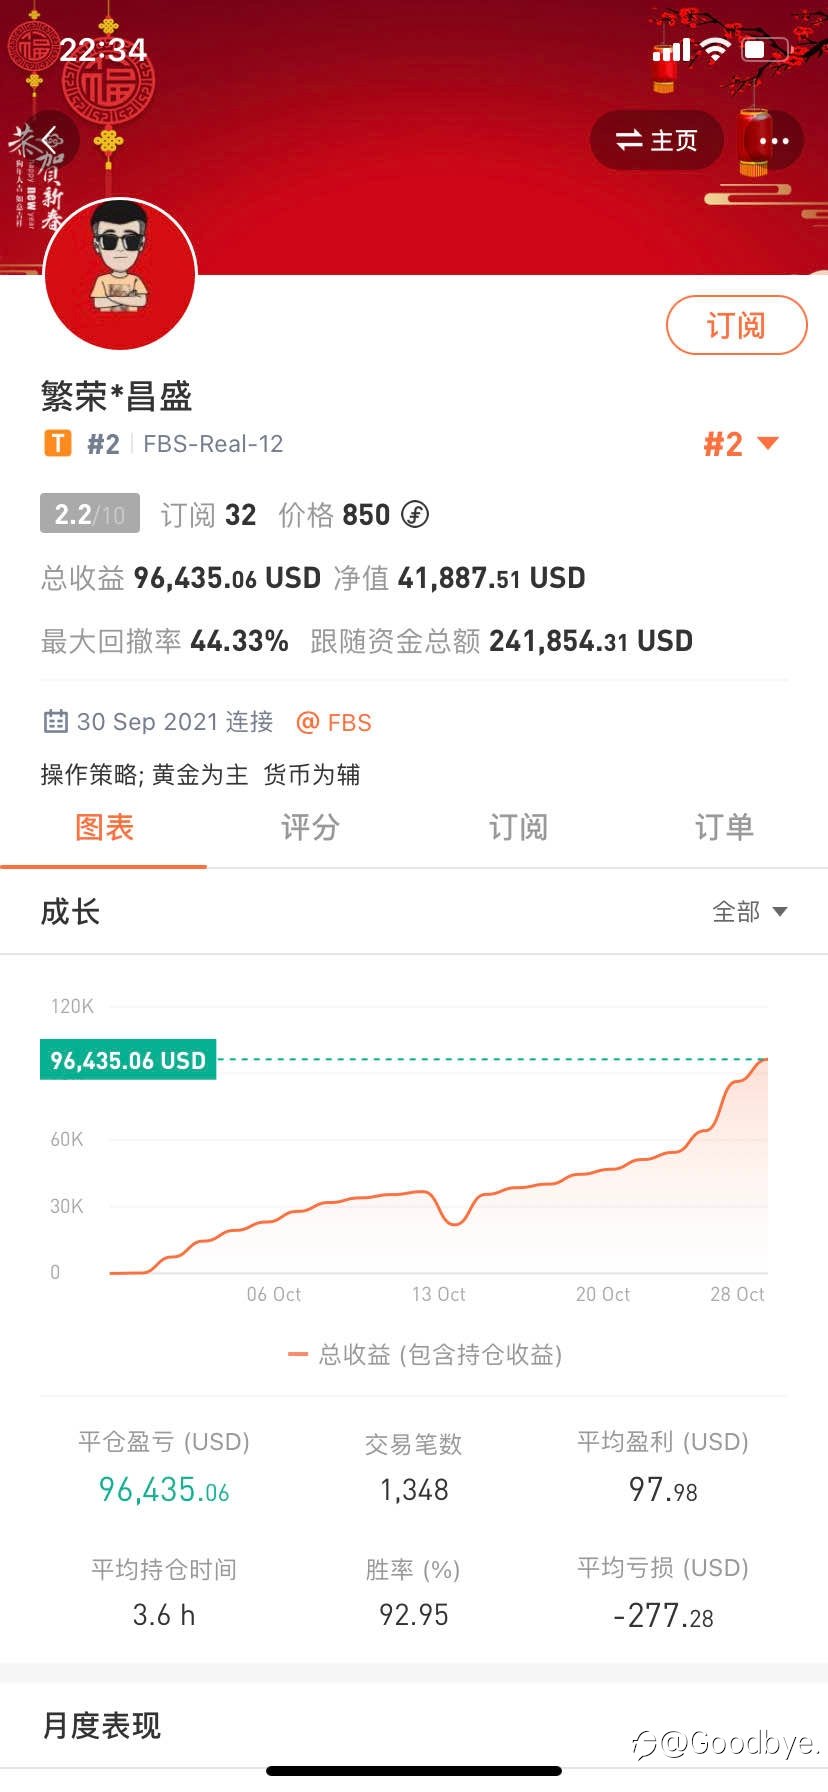Tap the 2.2/10 rating score badge

point(89,514)
